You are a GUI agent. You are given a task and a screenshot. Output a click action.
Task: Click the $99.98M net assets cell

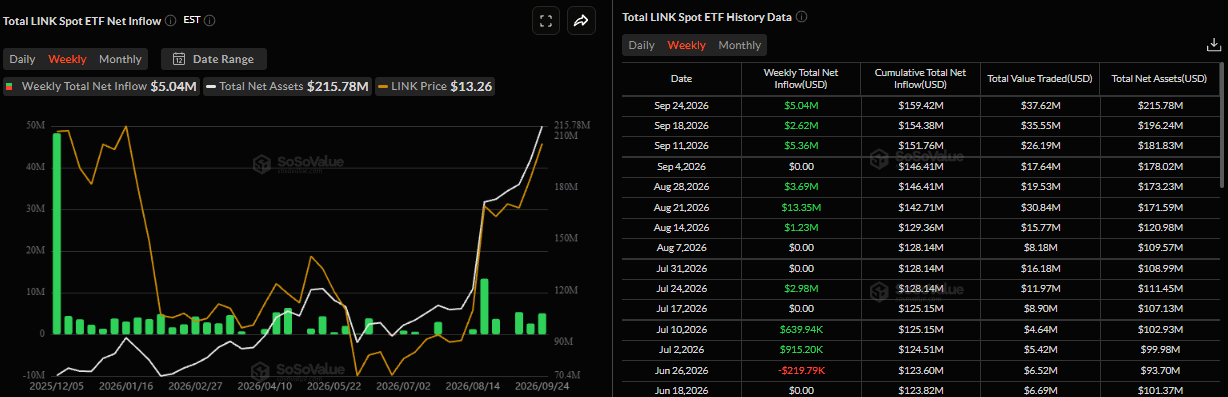1160,349
